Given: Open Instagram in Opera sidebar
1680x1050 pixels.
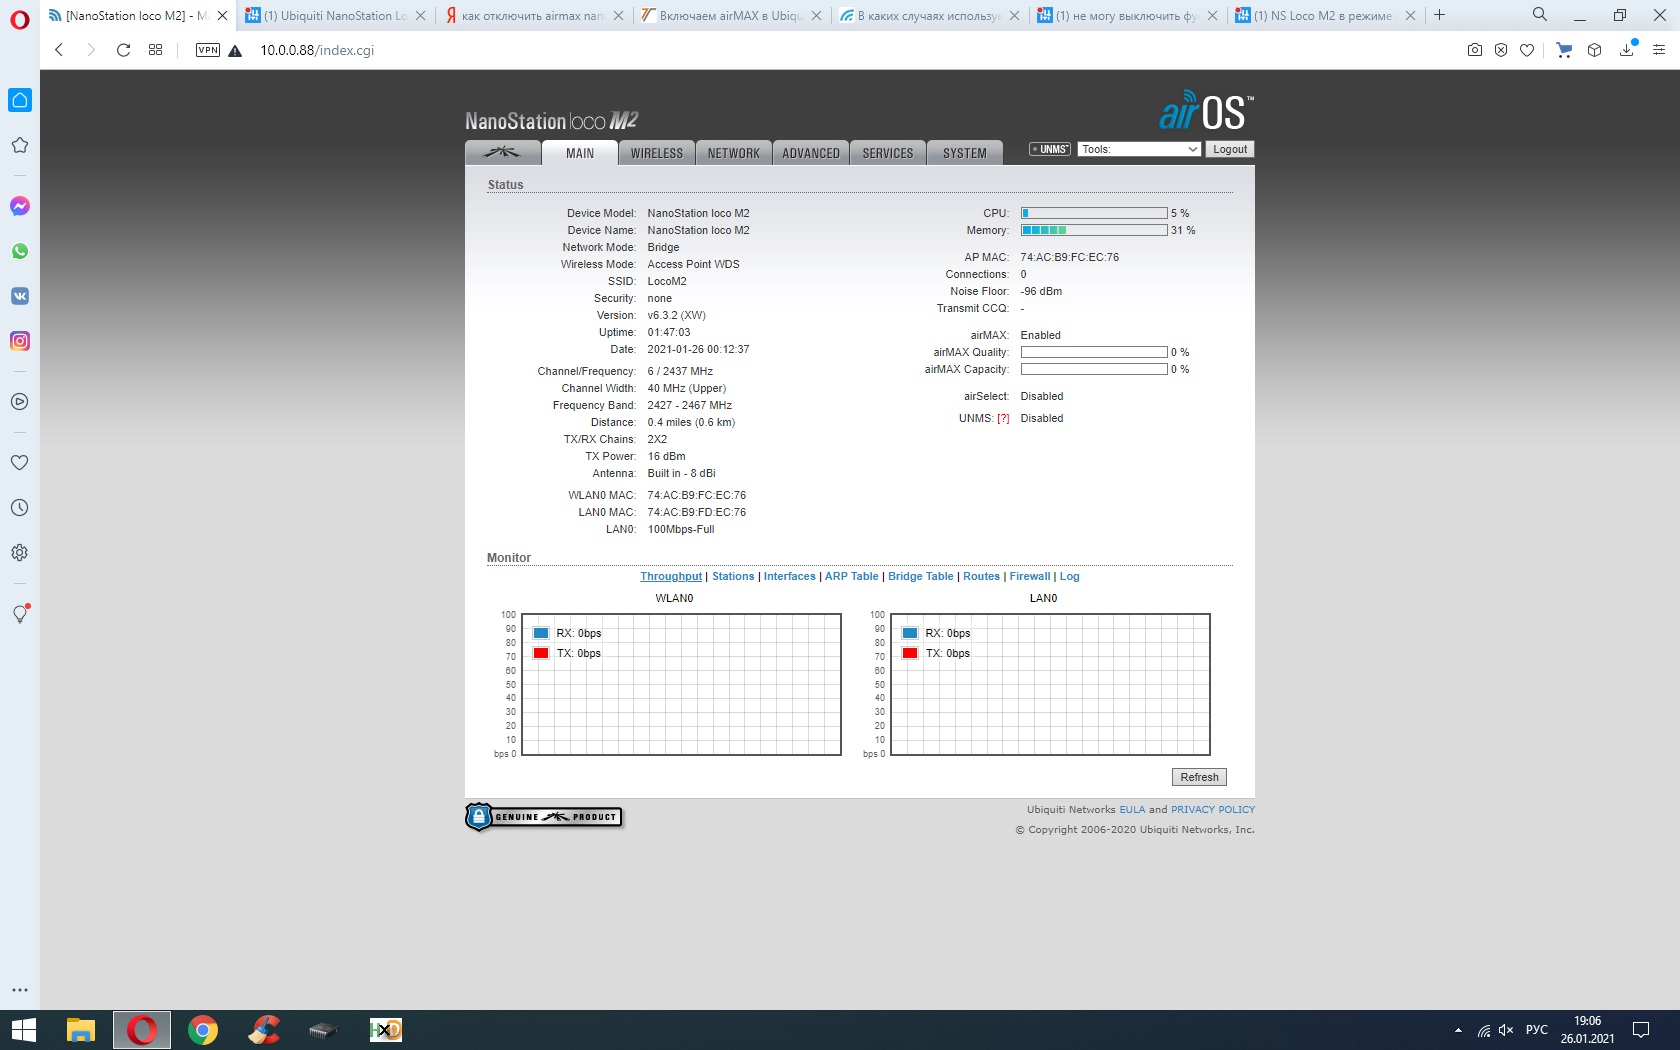Looking at the screenshot, I should pyautogui.click(x=20, y=341).
